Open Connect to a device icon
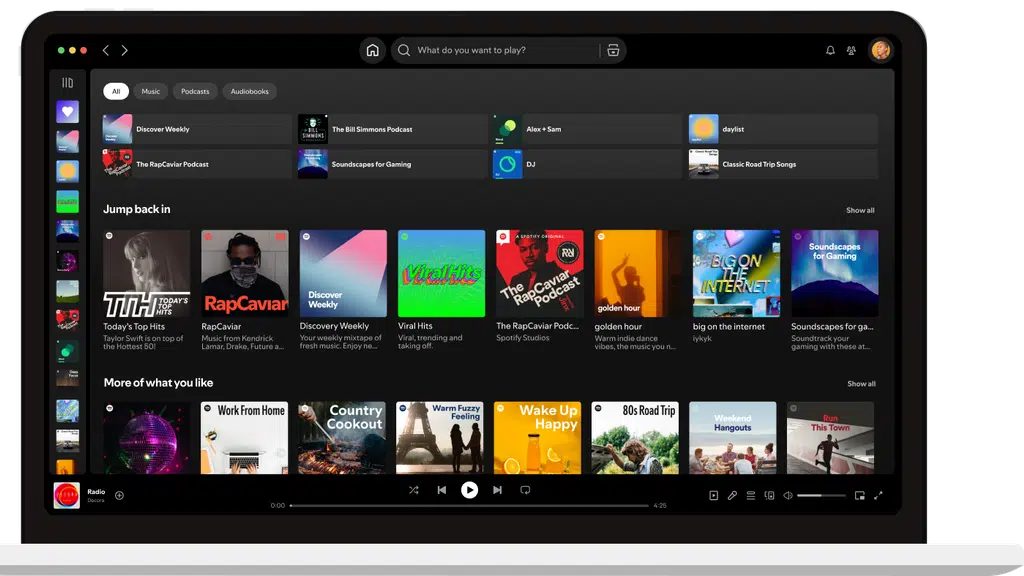 tap(769, 496)
